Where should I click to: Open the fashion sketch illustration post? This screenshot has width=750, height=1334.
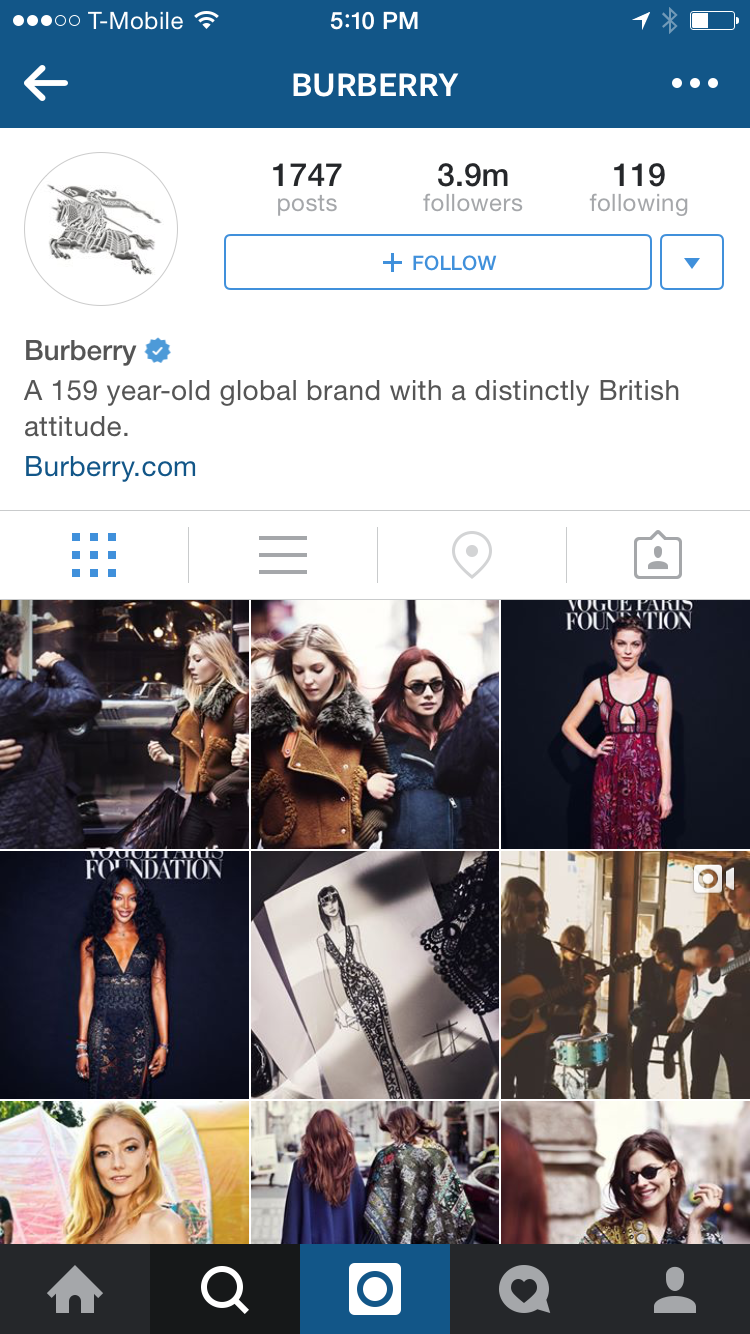point(375,975)
